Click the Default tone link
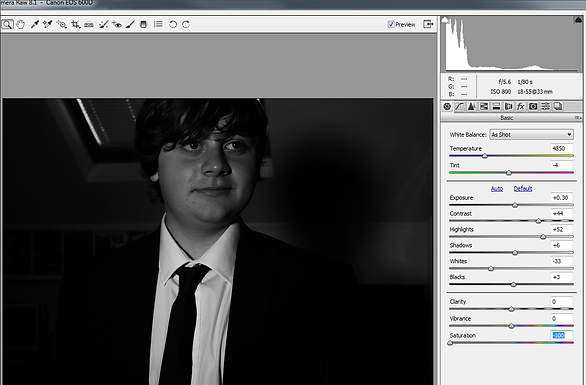This screenshot has width=586, height=385. tap(523, 189)
